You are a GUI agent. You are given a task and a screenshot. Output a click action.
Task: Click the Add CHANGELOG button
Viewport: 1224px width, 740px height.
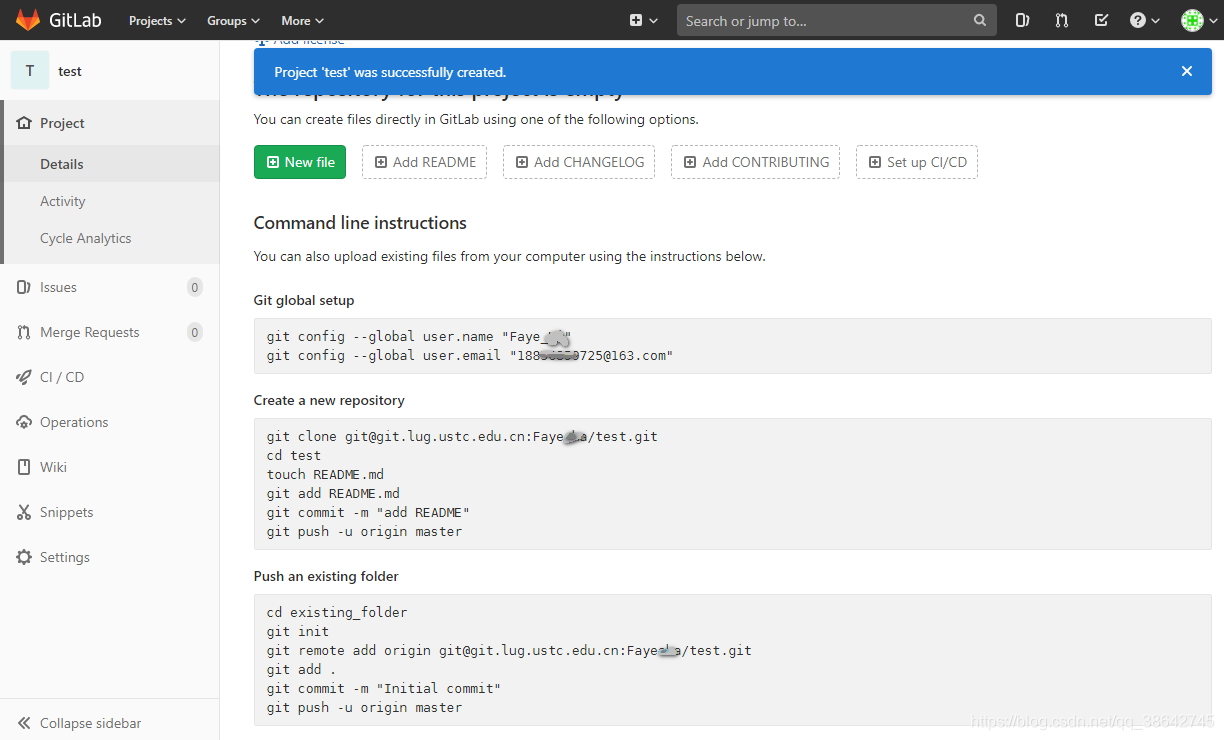pos(579,162)
